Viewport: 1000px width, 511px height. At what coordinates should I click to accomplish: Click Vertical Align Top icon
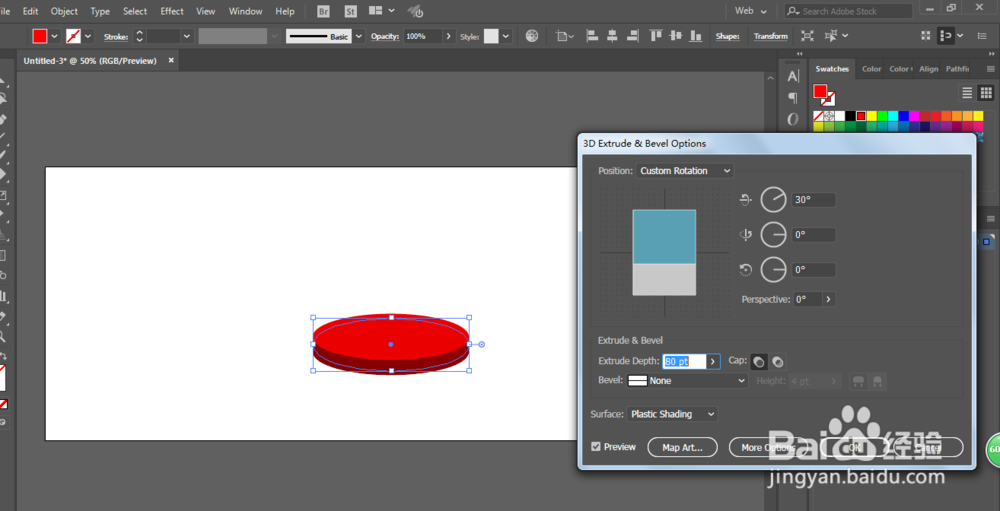(x=656, y=36)
